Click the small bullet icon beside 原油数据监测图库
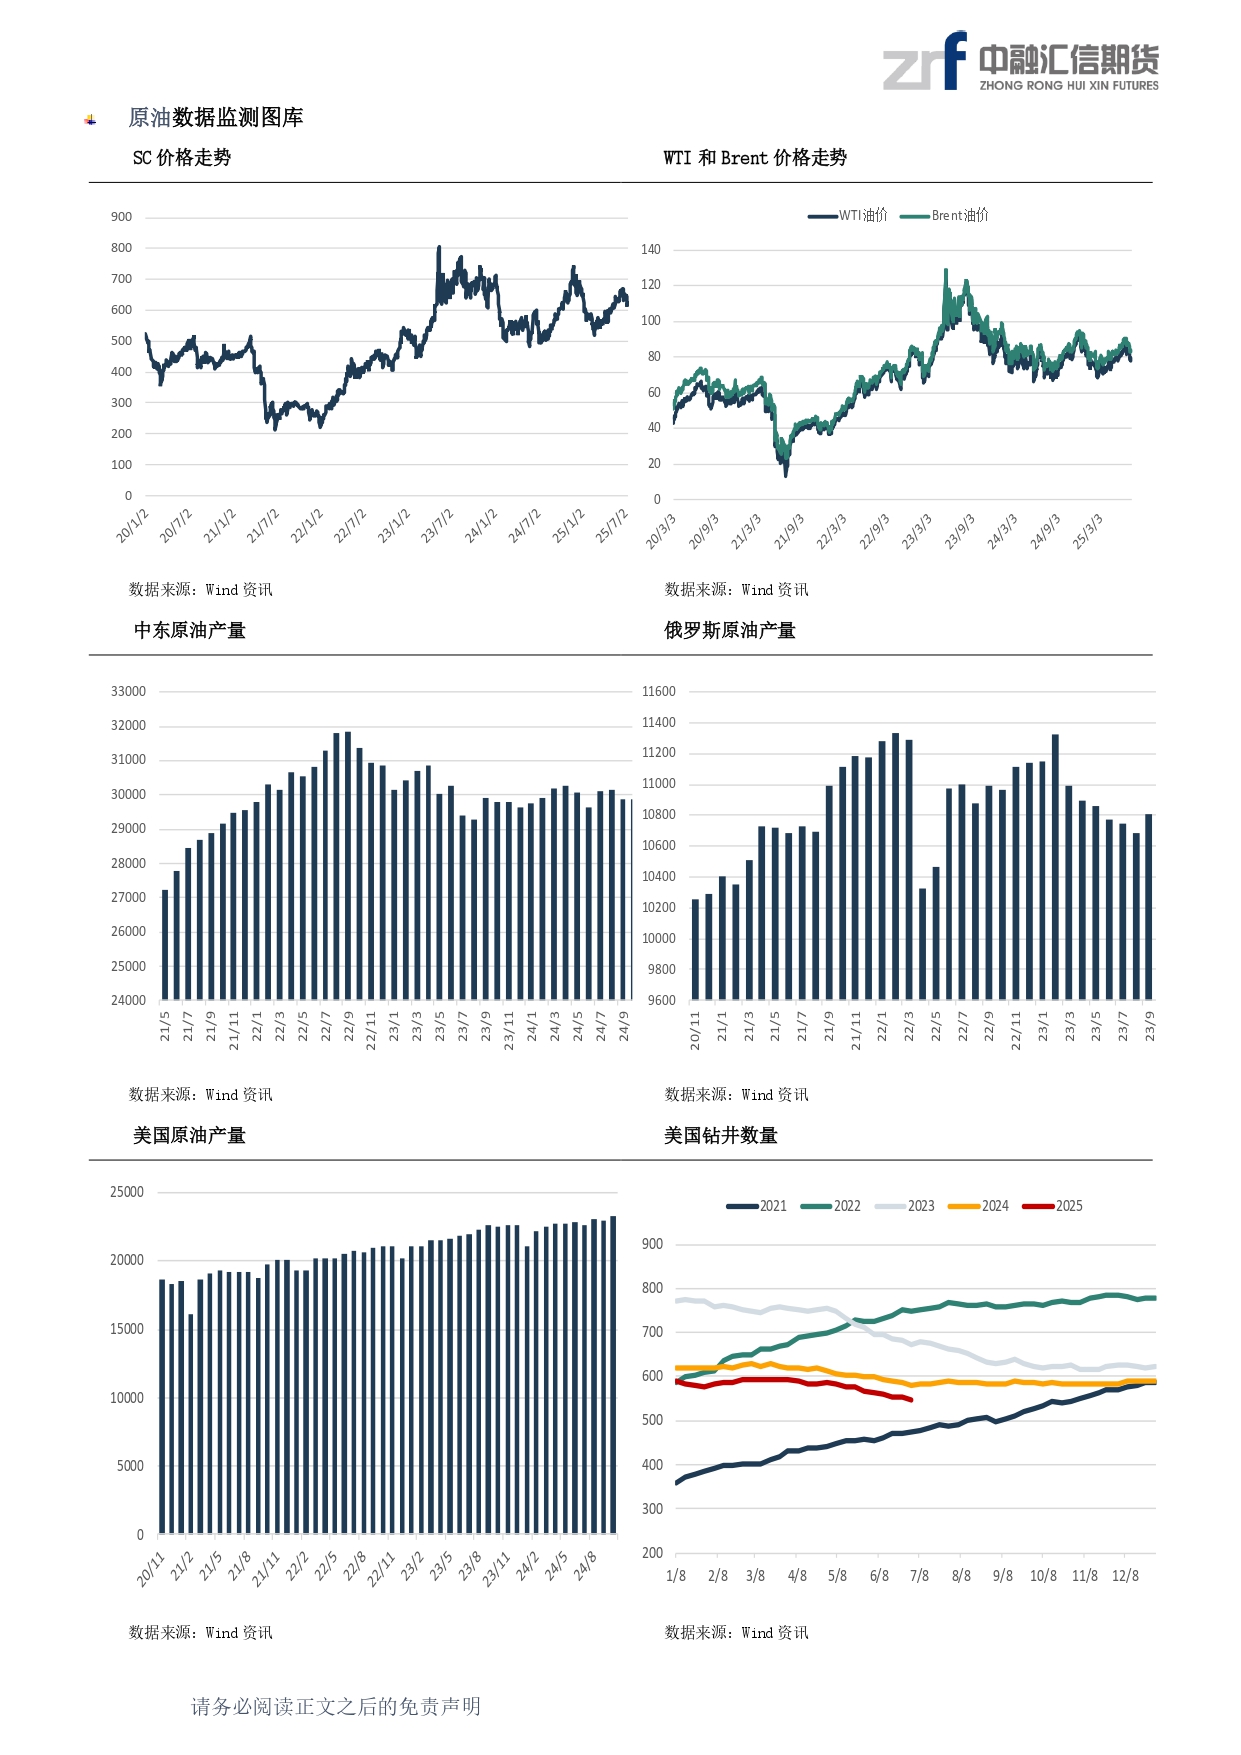The height and width of the screenshot is (1755, 1241). (91, 120)
